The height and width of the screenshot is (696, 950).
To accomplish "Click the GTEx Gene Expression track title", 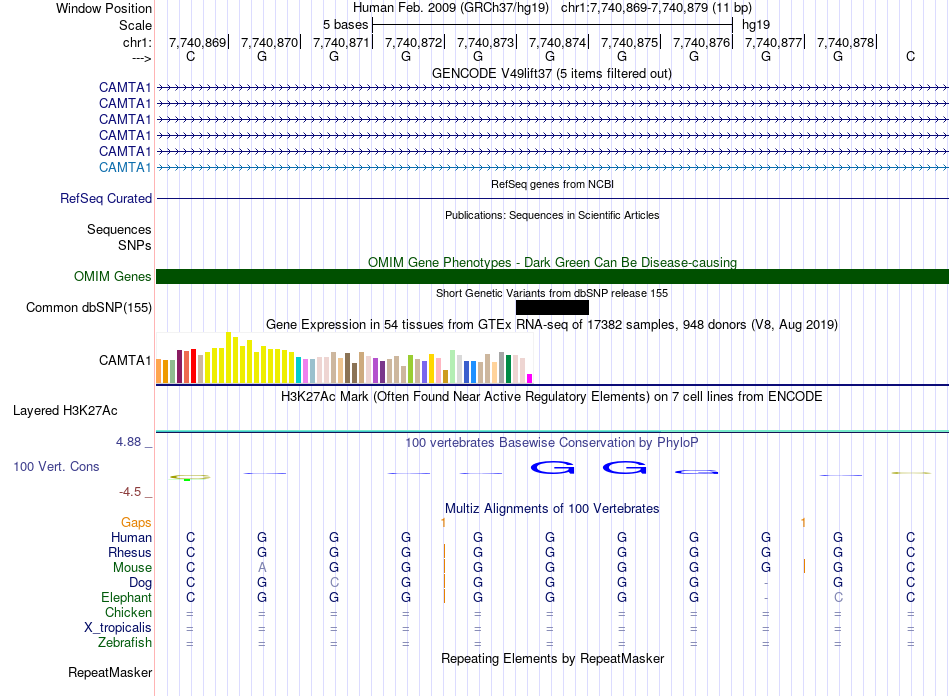I will 551,325.
